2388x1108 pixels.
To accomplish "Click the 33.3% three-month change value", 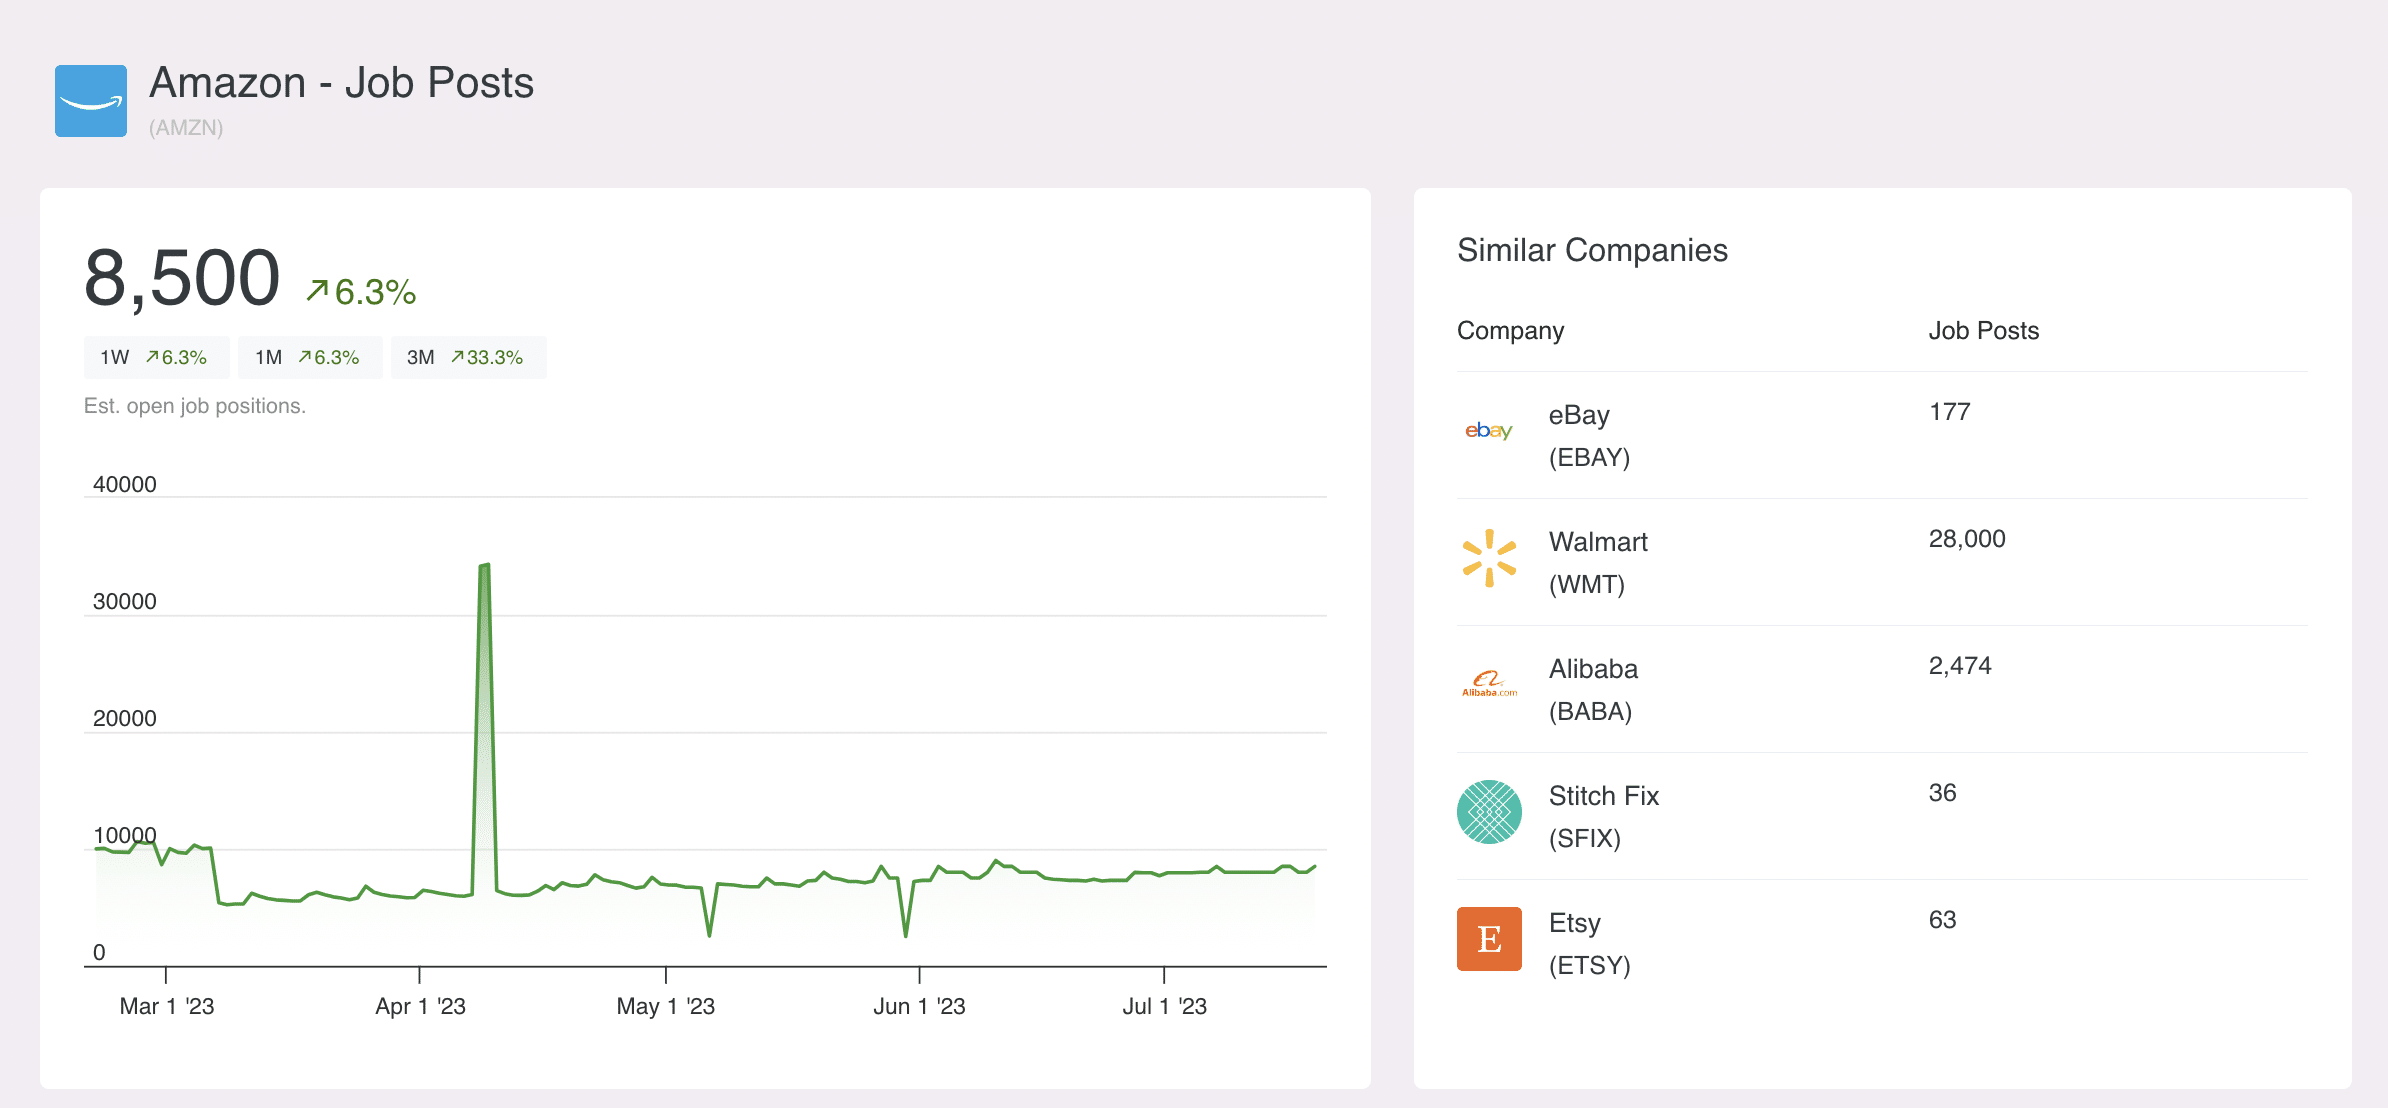I will pyautogui.click(x=494, y=358).
